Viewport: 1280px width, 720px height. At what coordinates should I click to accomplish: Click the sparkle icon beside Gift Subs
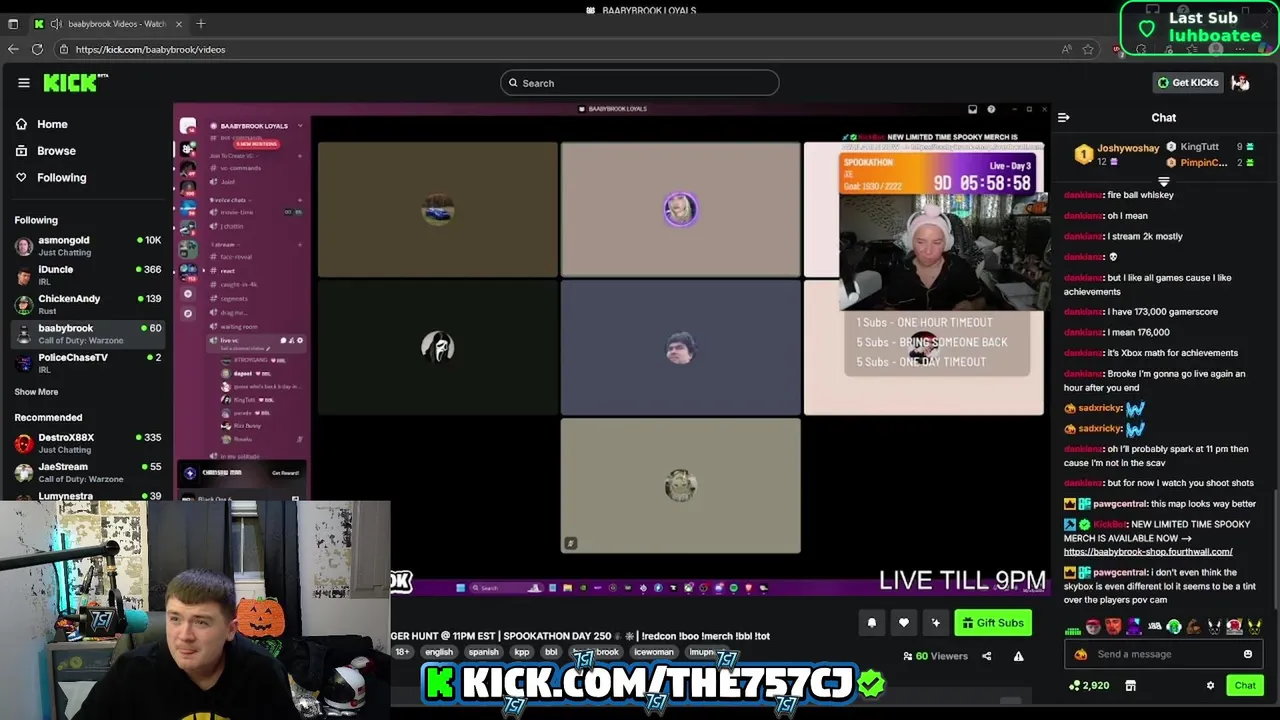coord(935,623)
